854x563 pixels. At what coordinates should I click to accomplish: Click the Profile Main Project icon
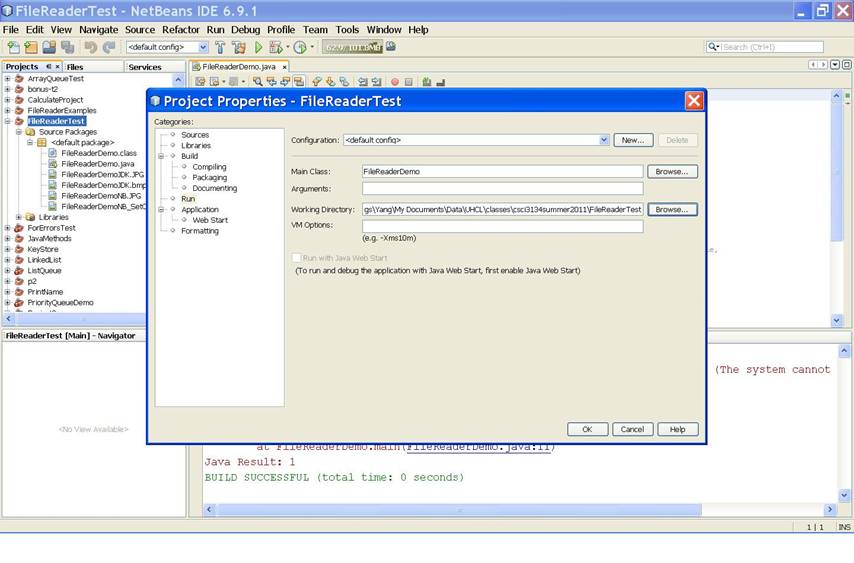tap(300, 47)
